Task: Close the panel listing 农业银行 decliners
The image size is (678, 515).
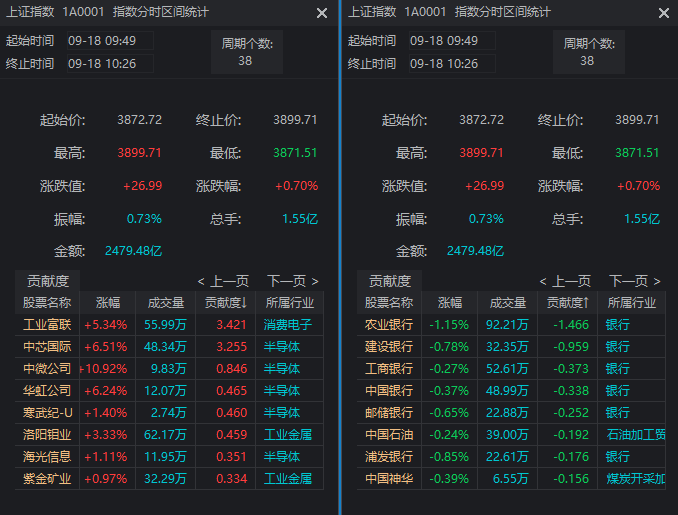Action: point(664,13)
